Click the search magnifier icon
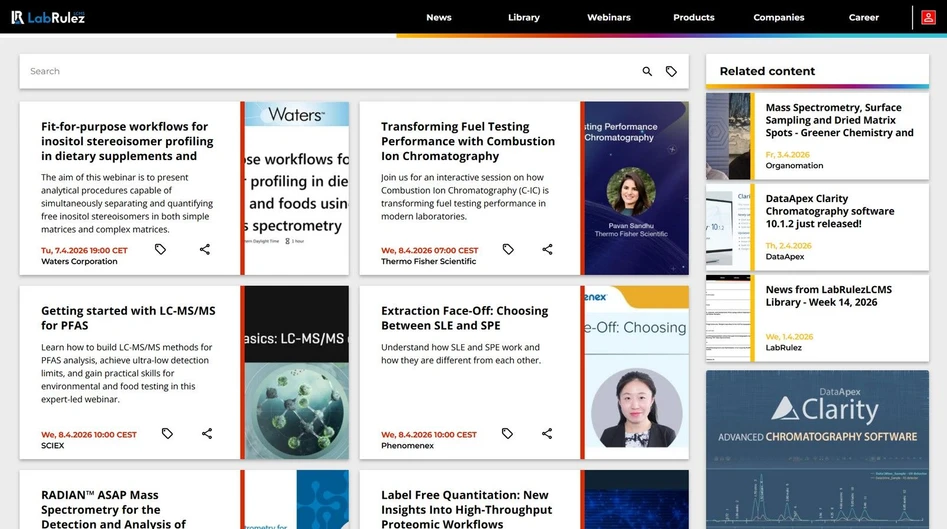The width and height of the screenshot is (947, 529). (647, 72)
